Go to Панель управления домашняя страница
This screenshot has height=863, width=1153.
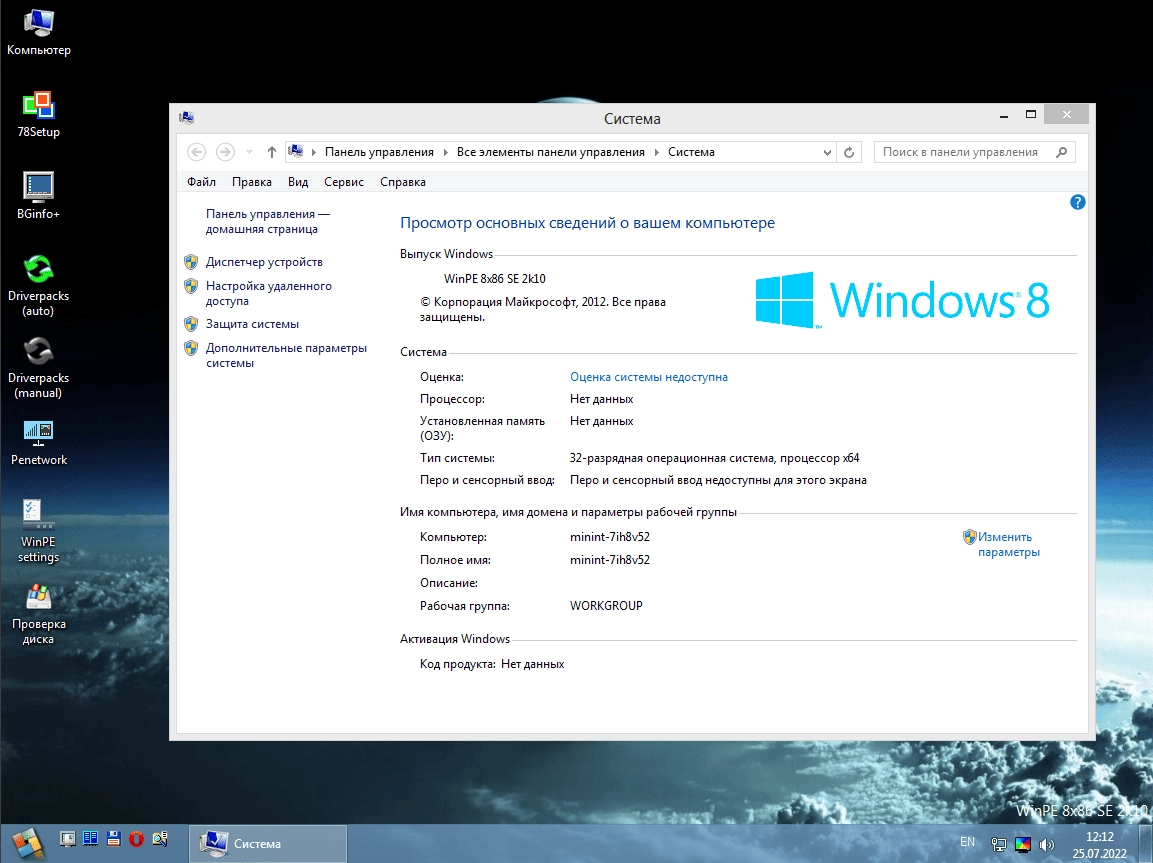click(x=268, y=221)
